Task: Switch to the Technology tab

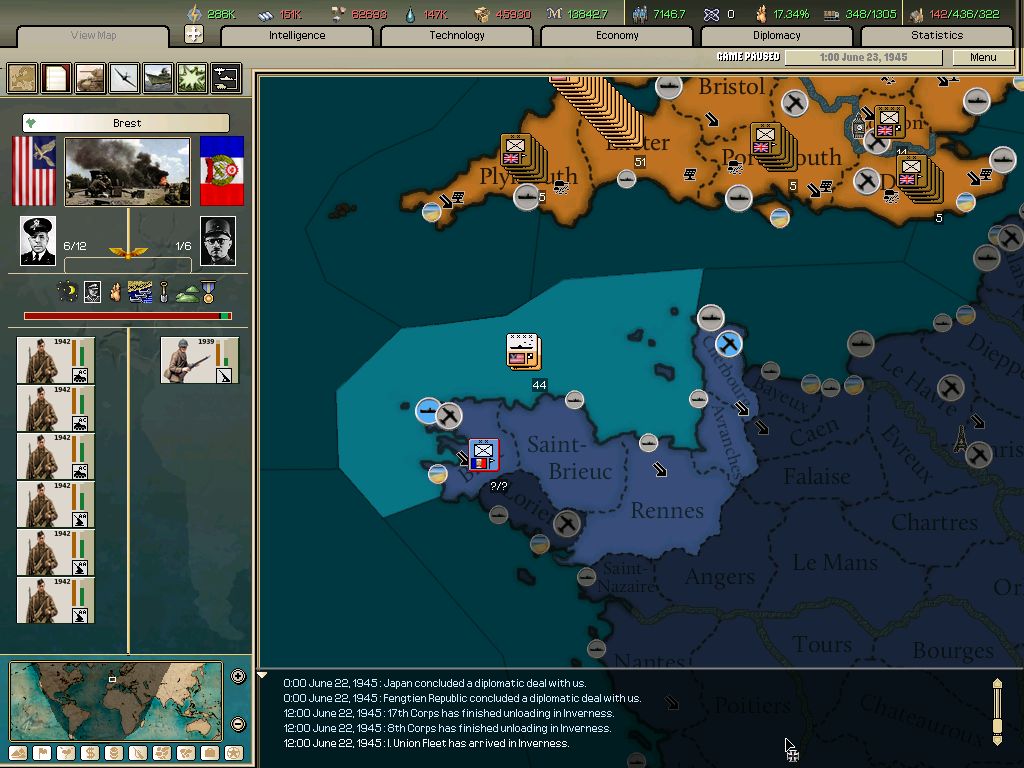Action: 456,35
